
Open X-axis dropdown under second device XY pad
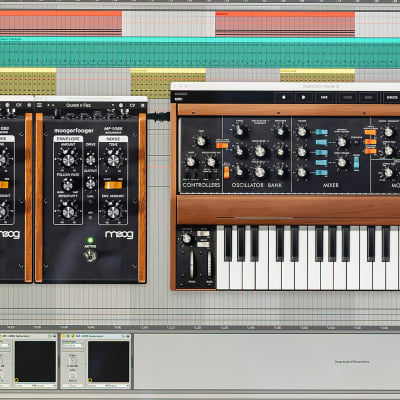(98, 386)
